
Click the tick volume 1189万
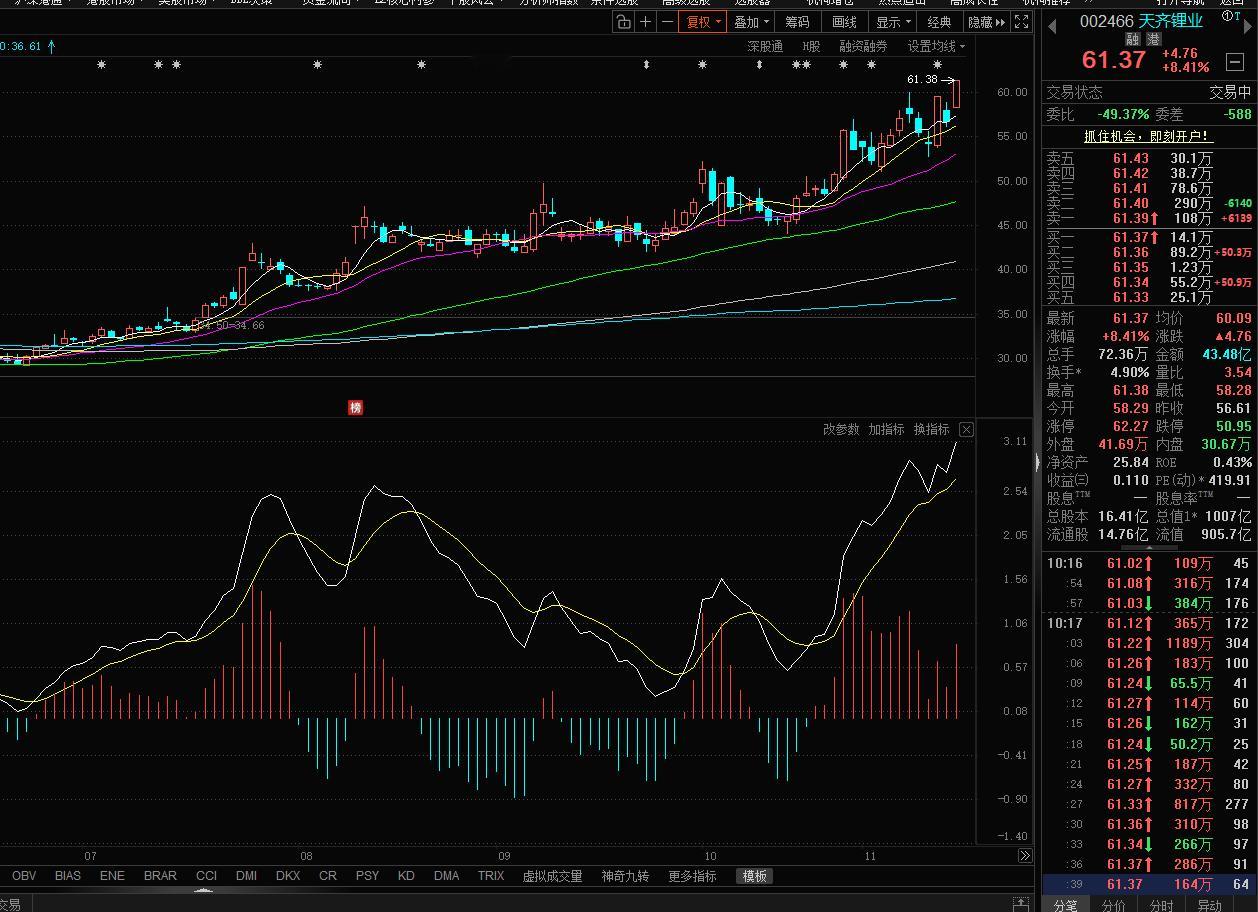[1188, 643]
